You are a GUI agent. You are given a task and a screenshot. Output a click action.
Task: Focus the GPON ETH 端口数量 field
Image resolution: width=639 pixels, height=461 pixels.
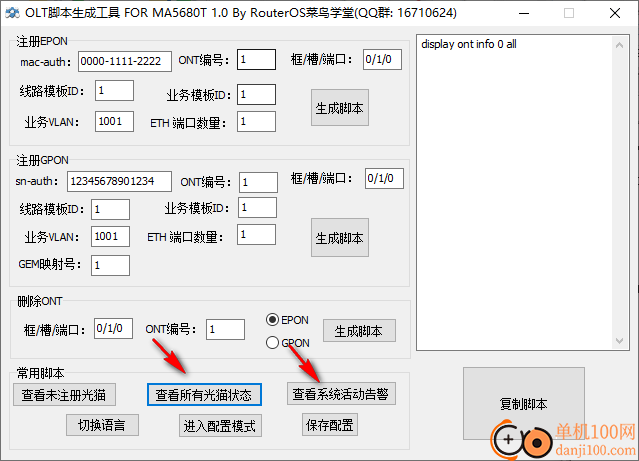click(256, 235)
